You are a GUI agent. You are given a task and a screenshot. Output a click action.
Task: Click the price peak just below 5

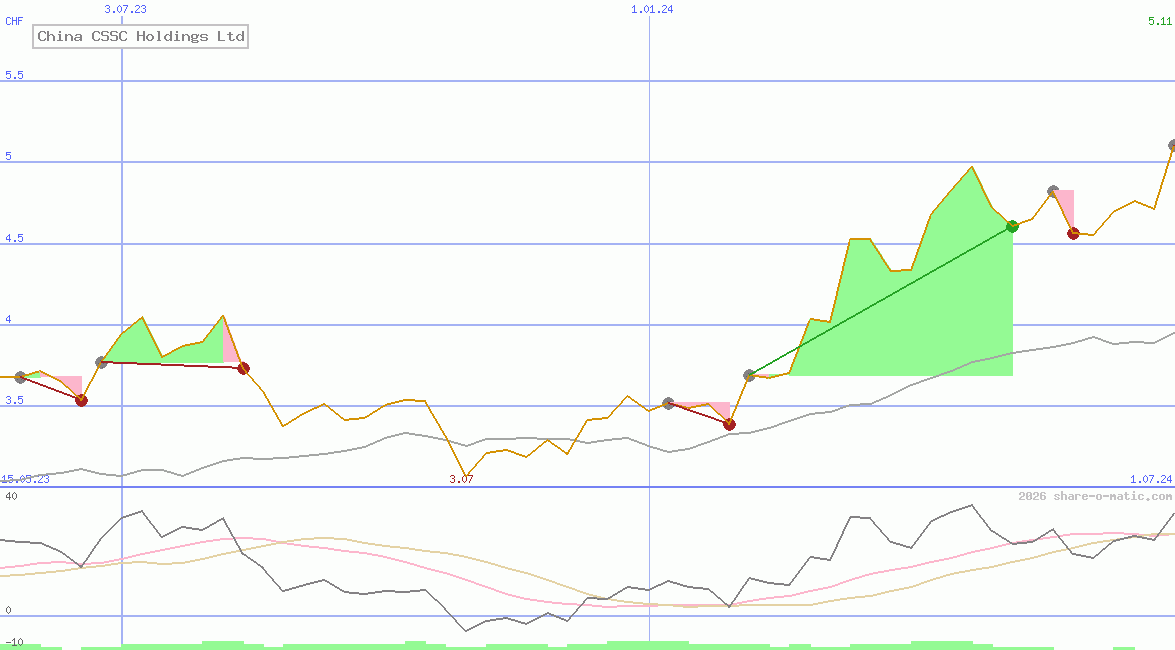tap(972, 167)
